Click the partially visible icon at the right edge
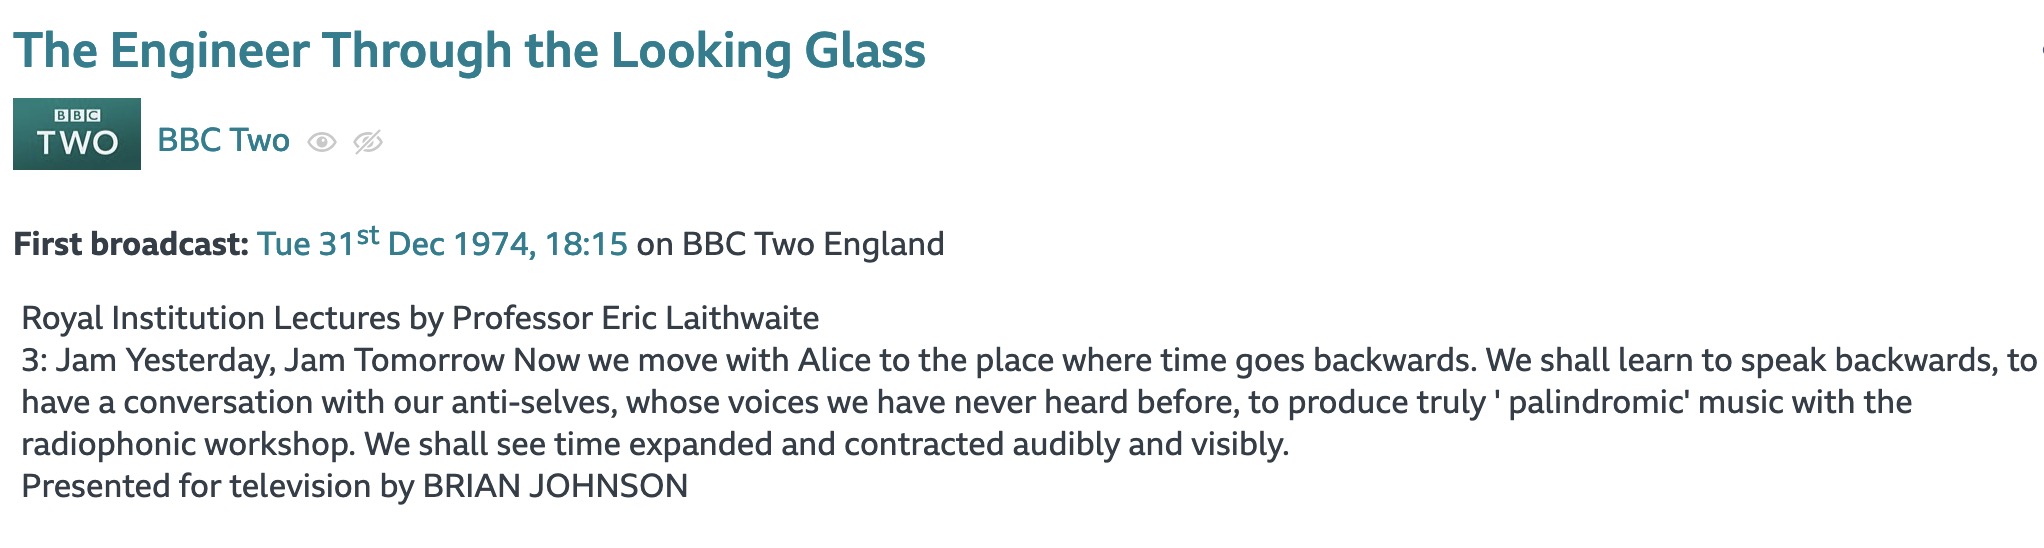The height and width of the screenshot is (548, 2044). 2040,50
